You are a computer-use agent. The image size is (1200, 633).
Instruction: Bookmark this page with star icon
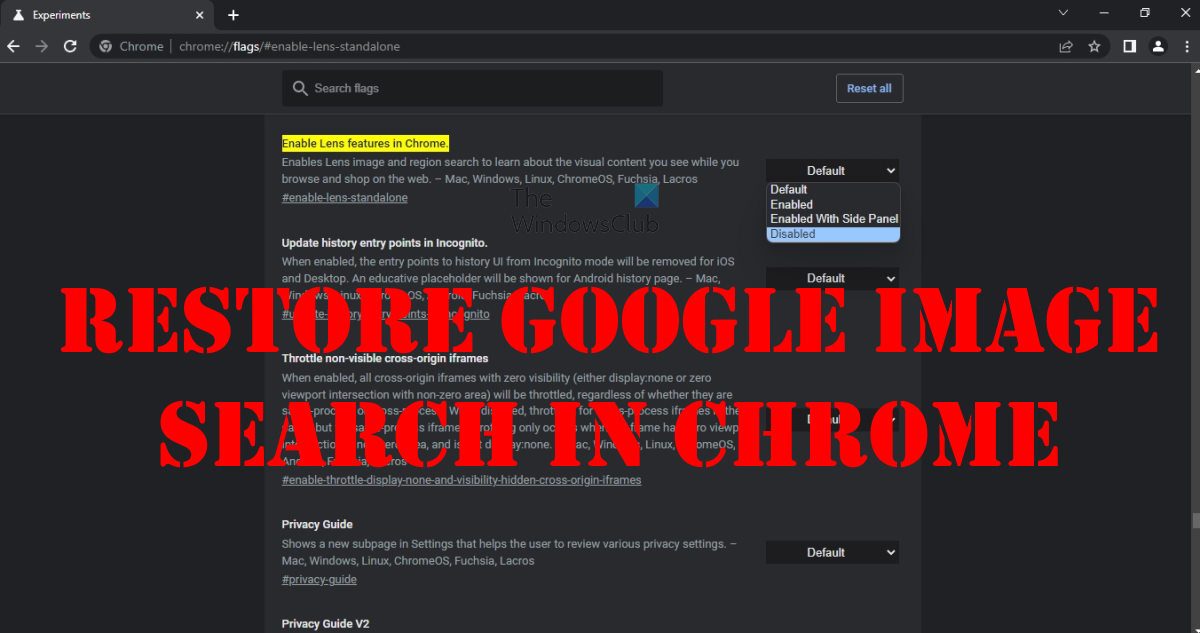1094,46
